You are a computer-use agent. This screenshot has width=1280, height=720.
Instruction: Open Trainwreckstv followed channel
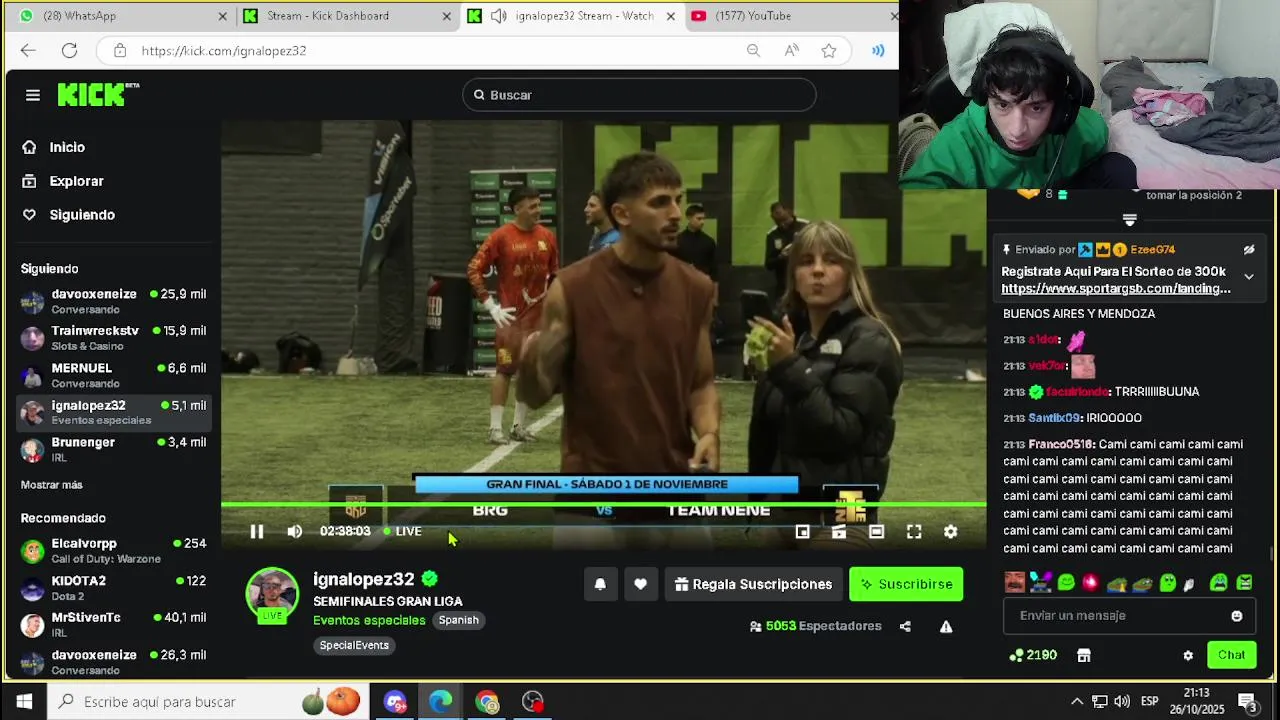pos(114,338)
